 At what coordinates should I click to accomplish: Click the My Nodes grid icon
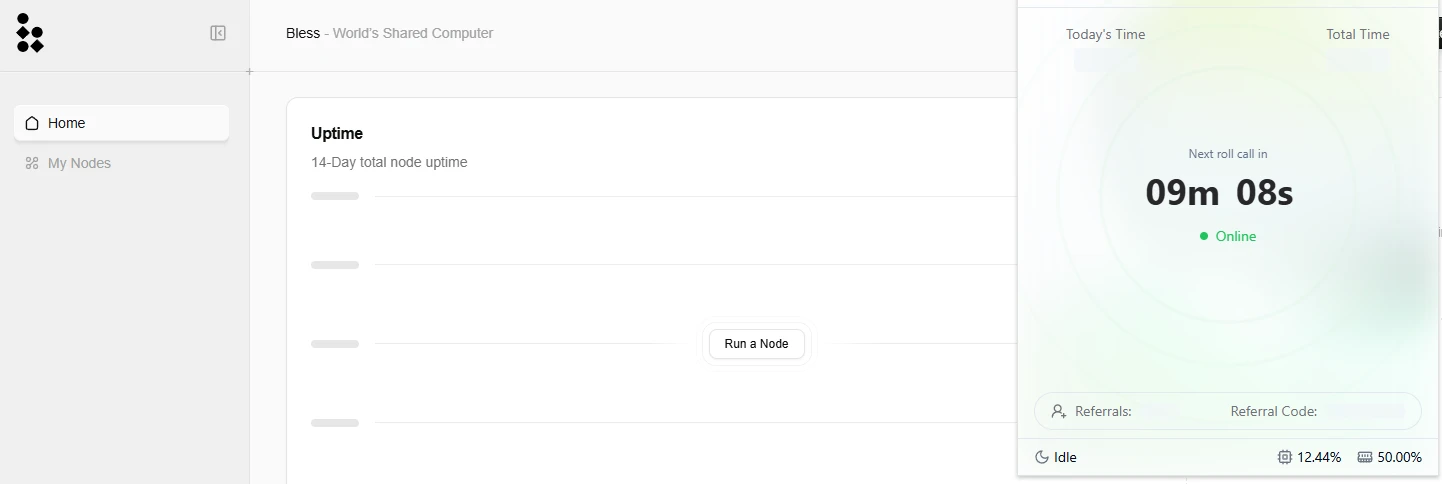pos(32,163)
